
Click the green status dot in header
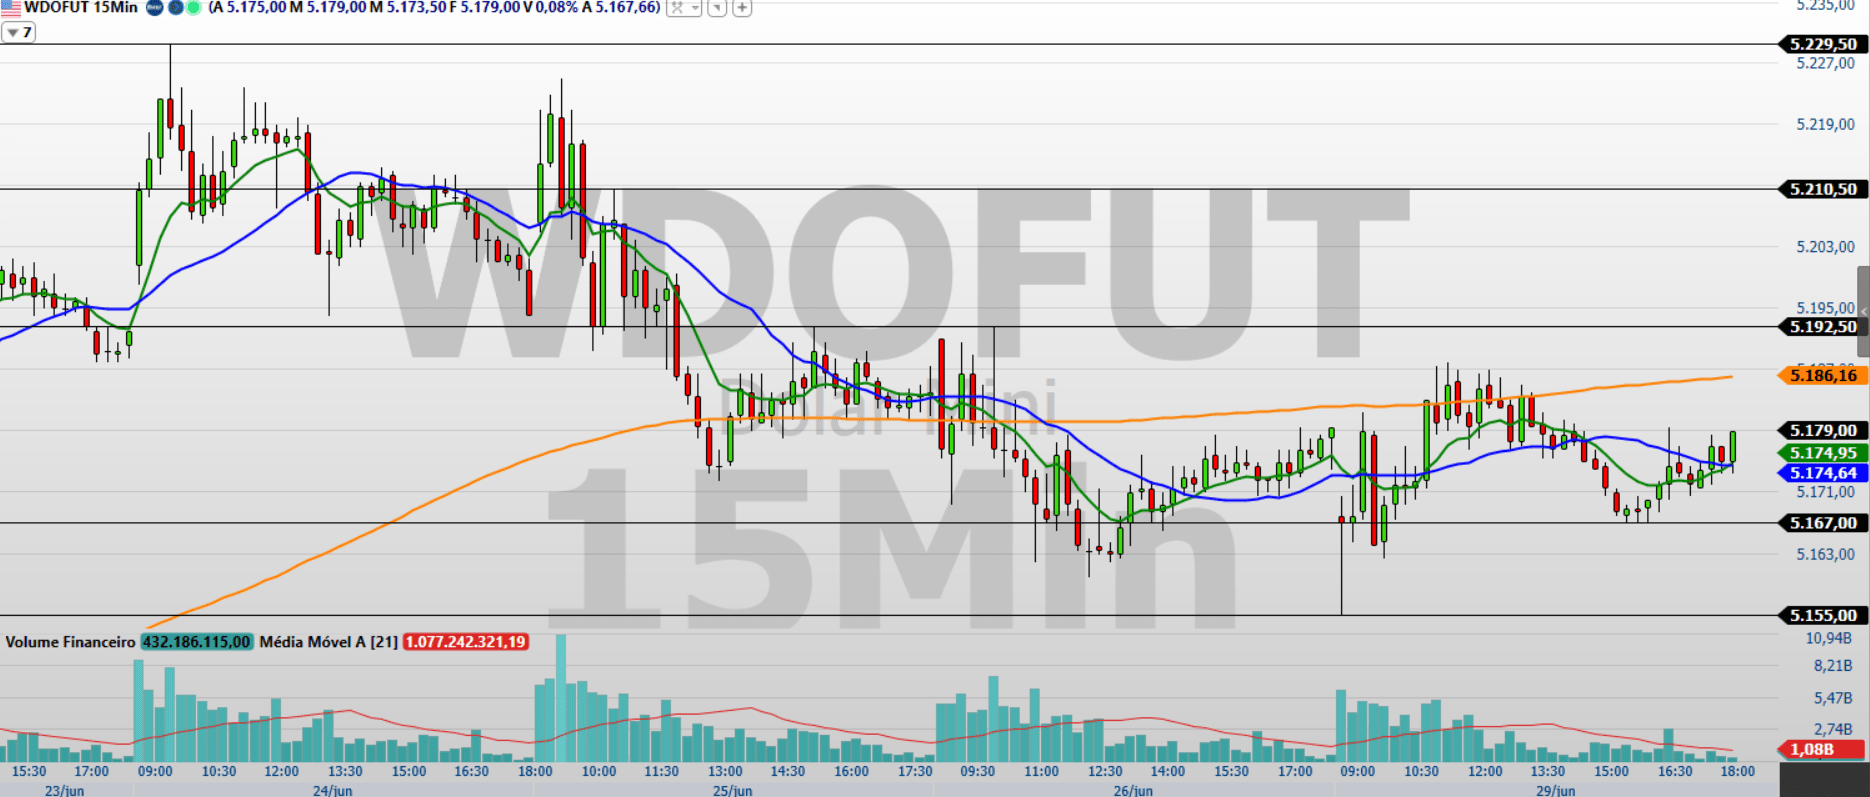193,7
